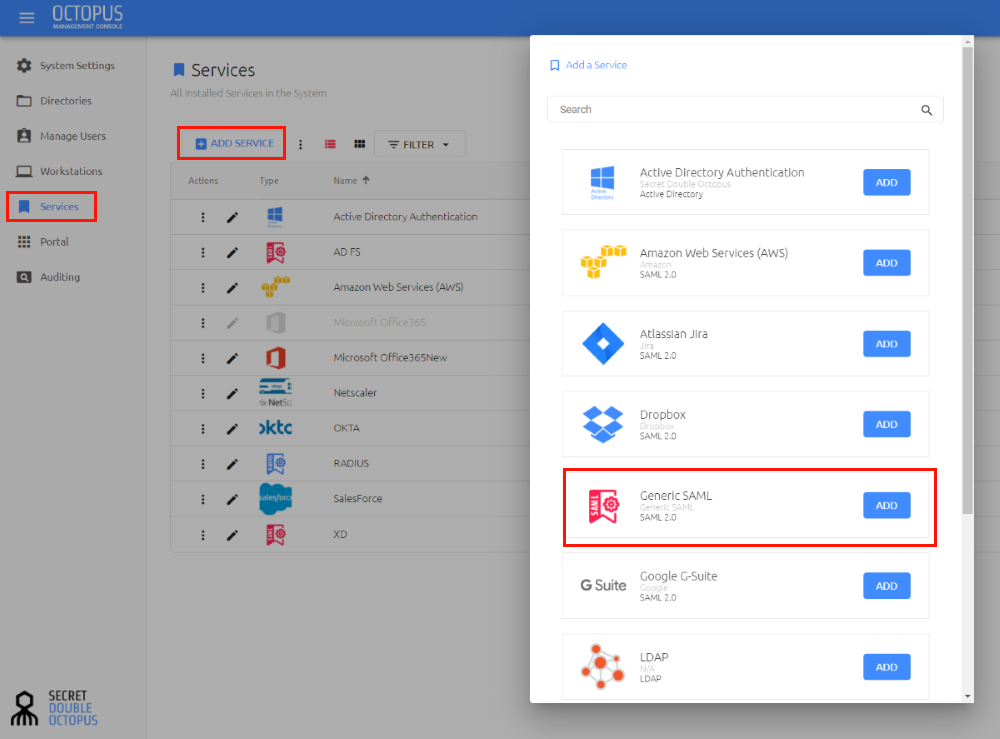
Task: Click the search magnifier icon
Action: (x=927, y=110)
